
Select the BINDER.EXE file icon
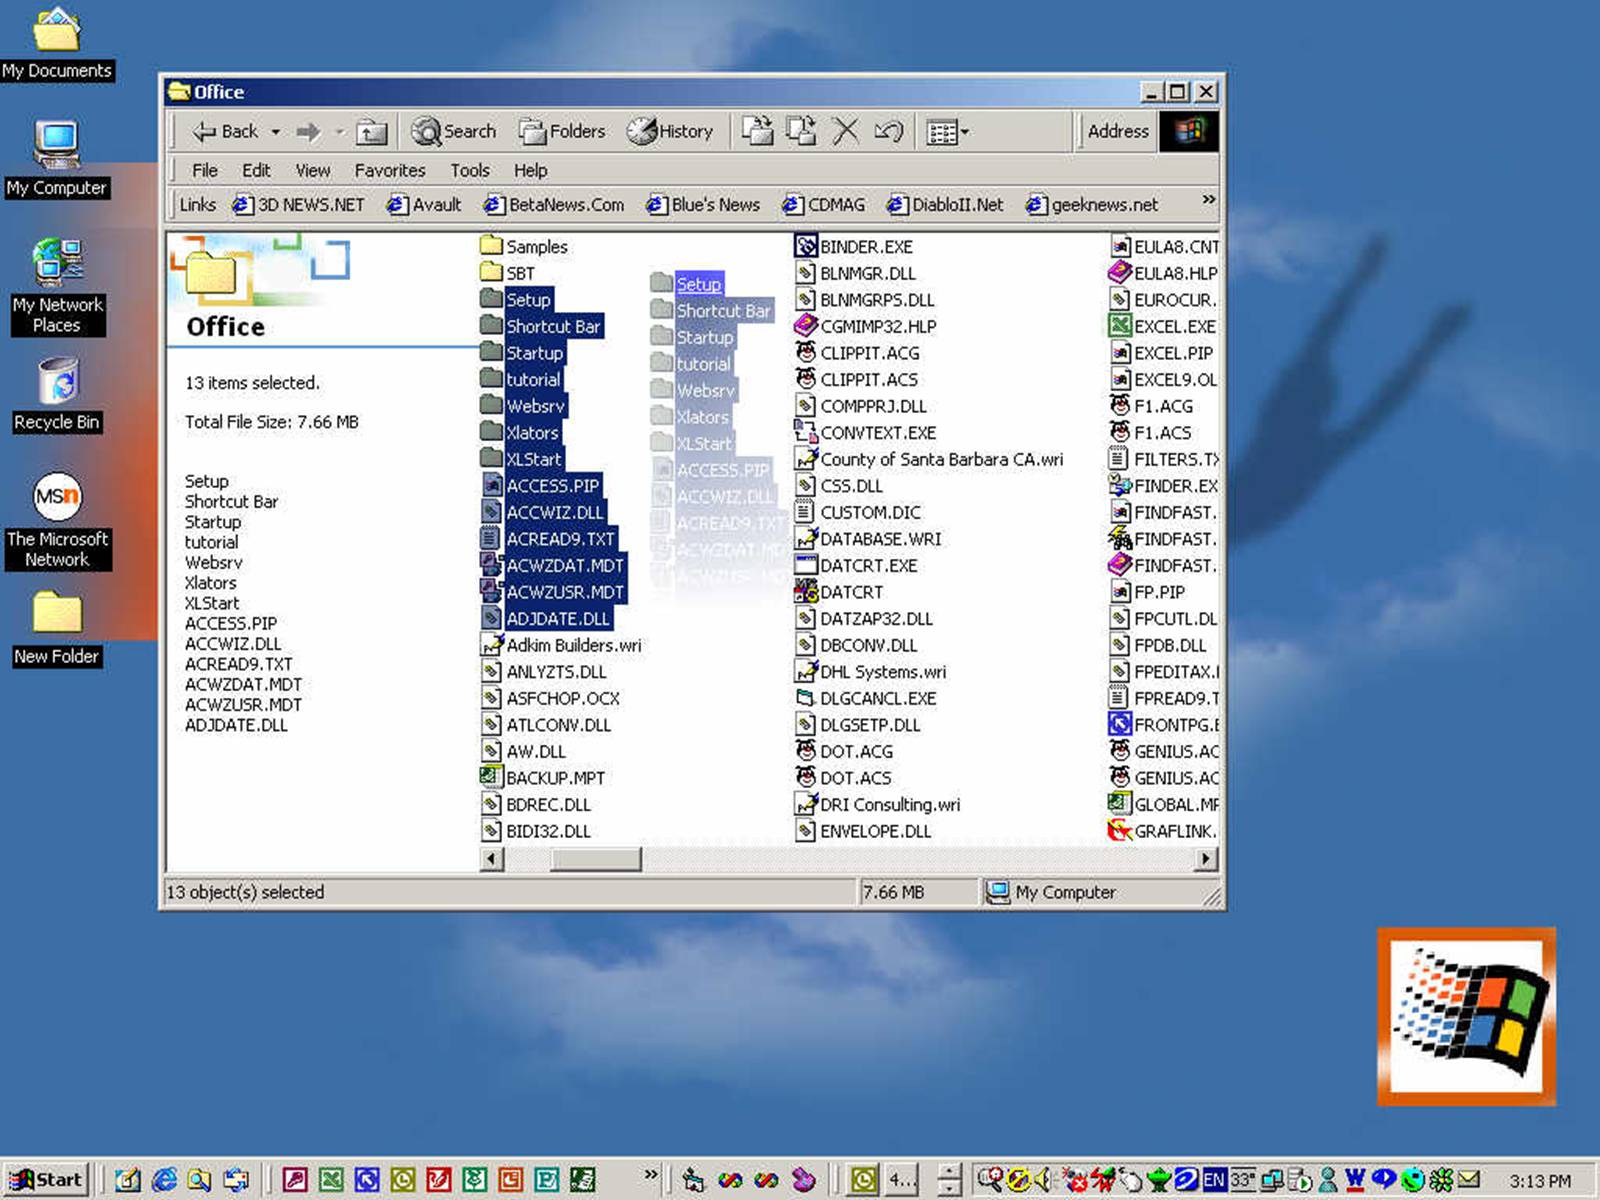click(806, 246)
